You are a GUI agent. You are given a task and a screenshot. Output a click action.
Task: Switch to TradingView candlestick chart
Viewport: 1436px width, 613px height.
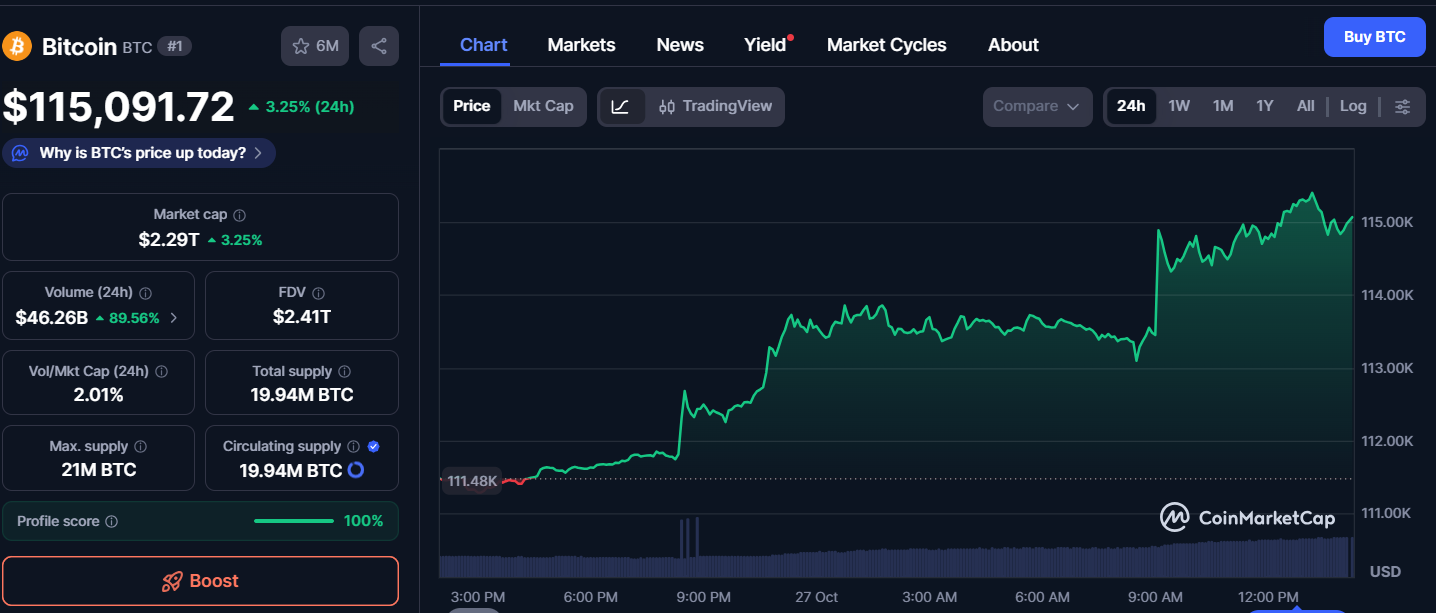715,106
